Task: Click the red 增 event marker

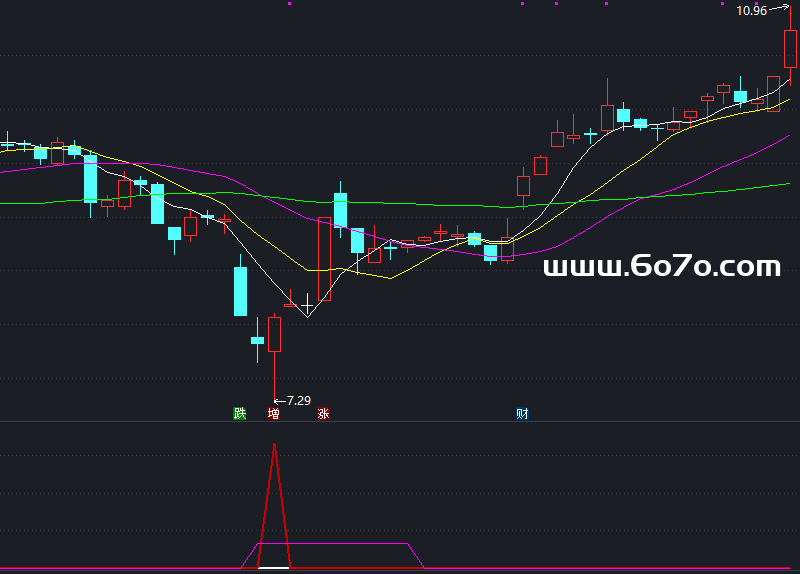Action: [273, 413]
